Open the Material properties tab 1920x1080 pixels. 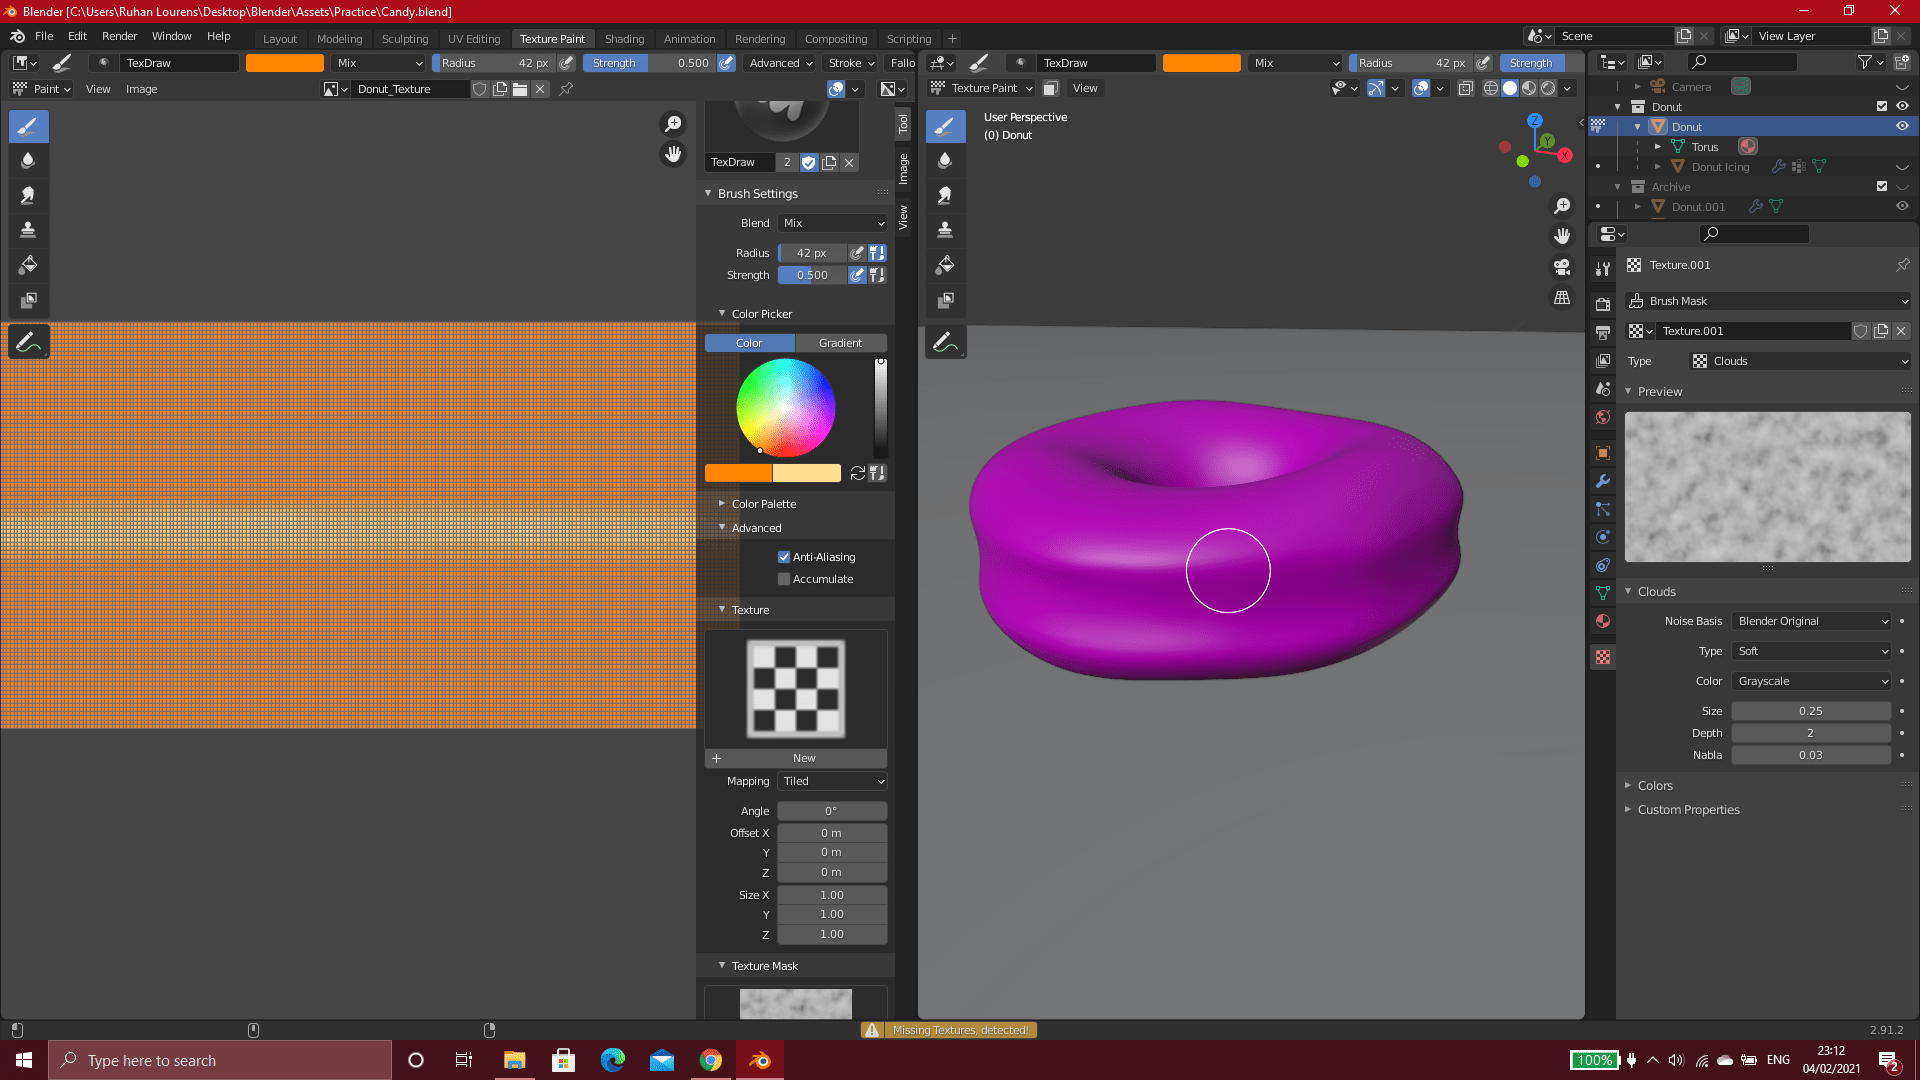(x=1603, y=621)
